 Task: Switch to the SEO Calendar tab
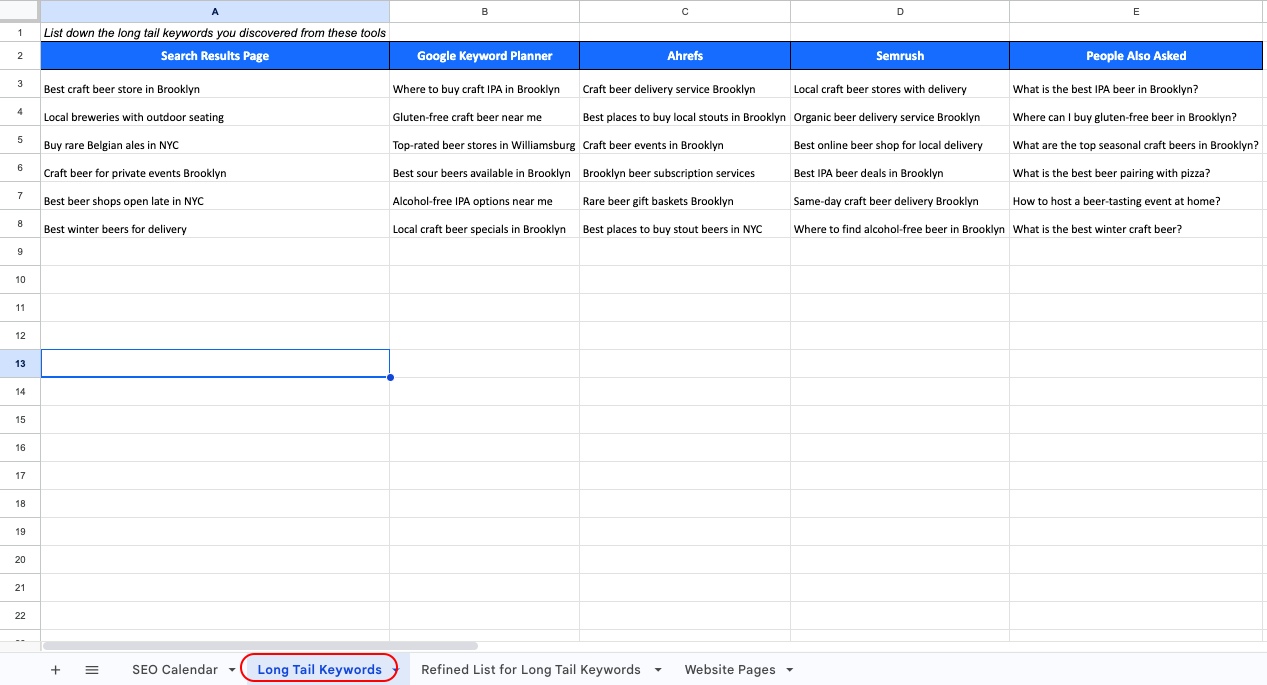(x=174, y=670)
